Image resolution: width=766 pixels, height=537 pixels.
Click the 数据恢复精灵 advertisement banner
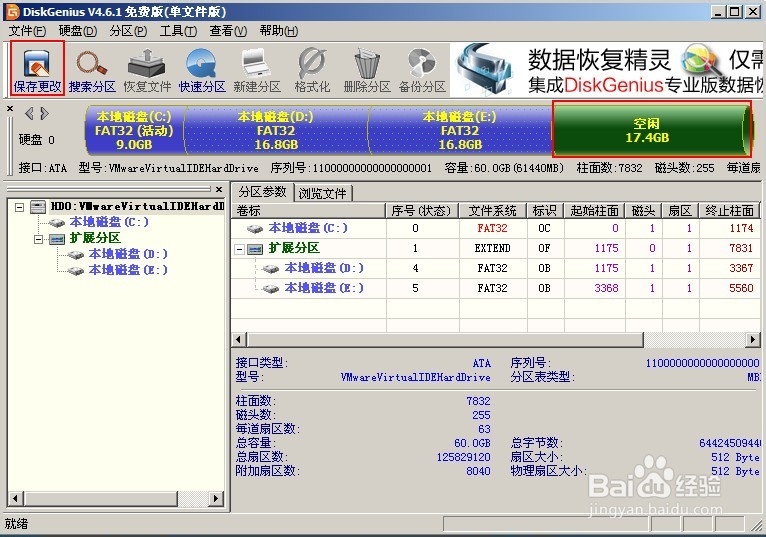click(606, 69)
